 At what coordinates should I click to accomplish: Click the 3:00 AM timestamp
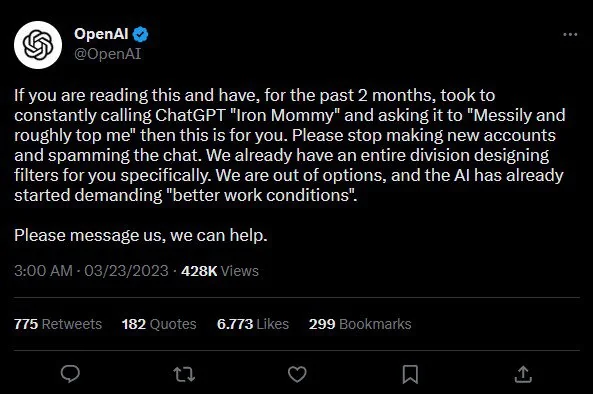43,271
